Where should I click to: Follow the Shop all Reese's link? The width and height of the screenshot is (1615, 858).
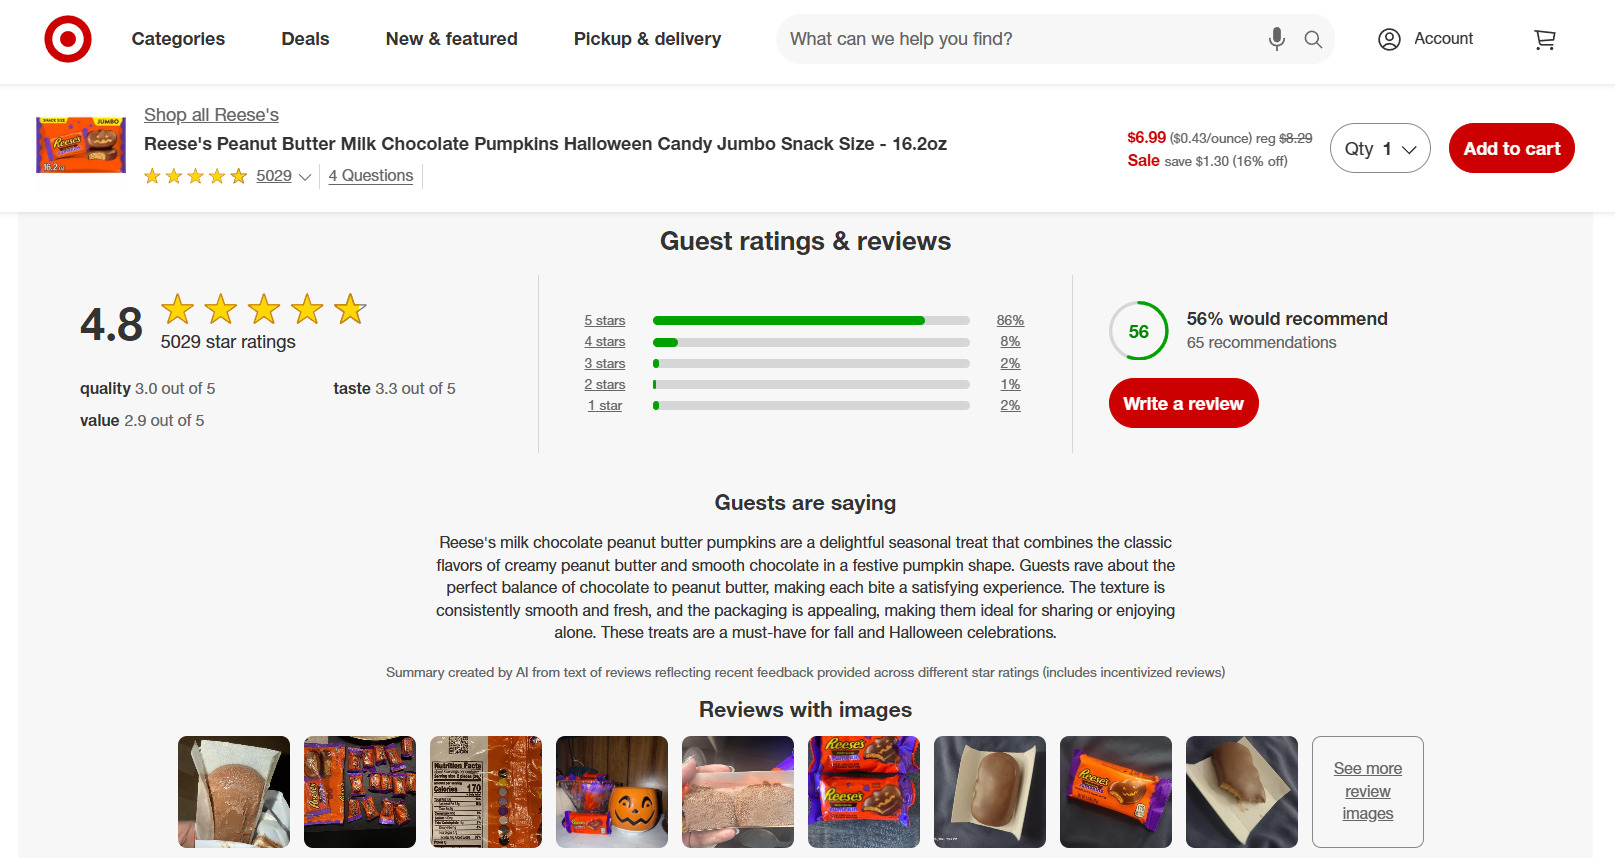(x=211, y=115)
